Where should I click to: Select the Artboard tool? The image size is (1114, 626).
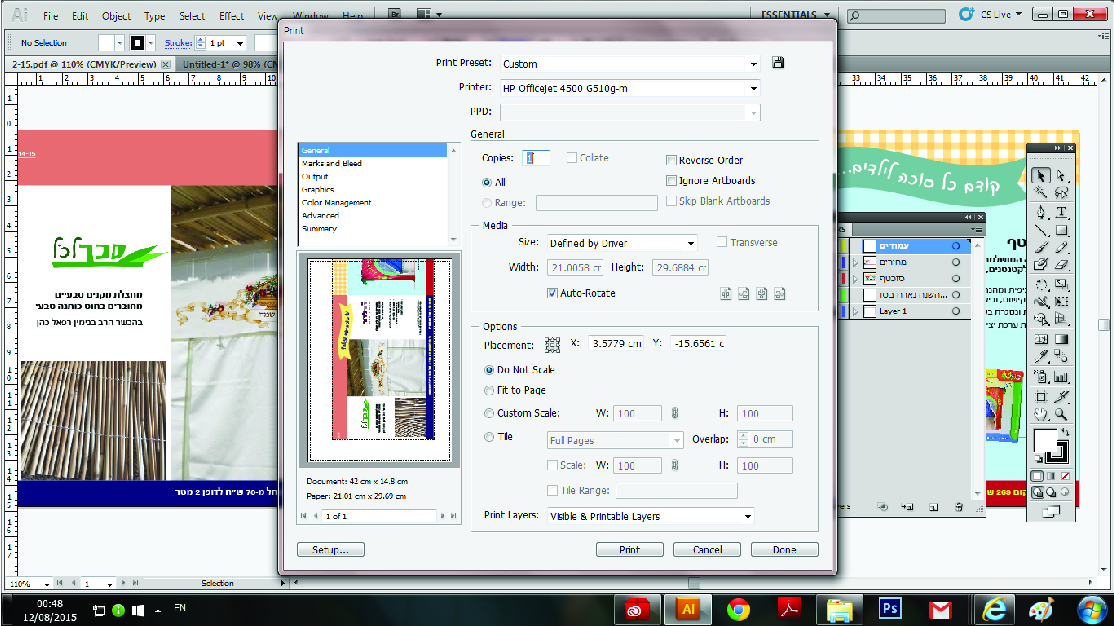click(x=1041, y=396)
